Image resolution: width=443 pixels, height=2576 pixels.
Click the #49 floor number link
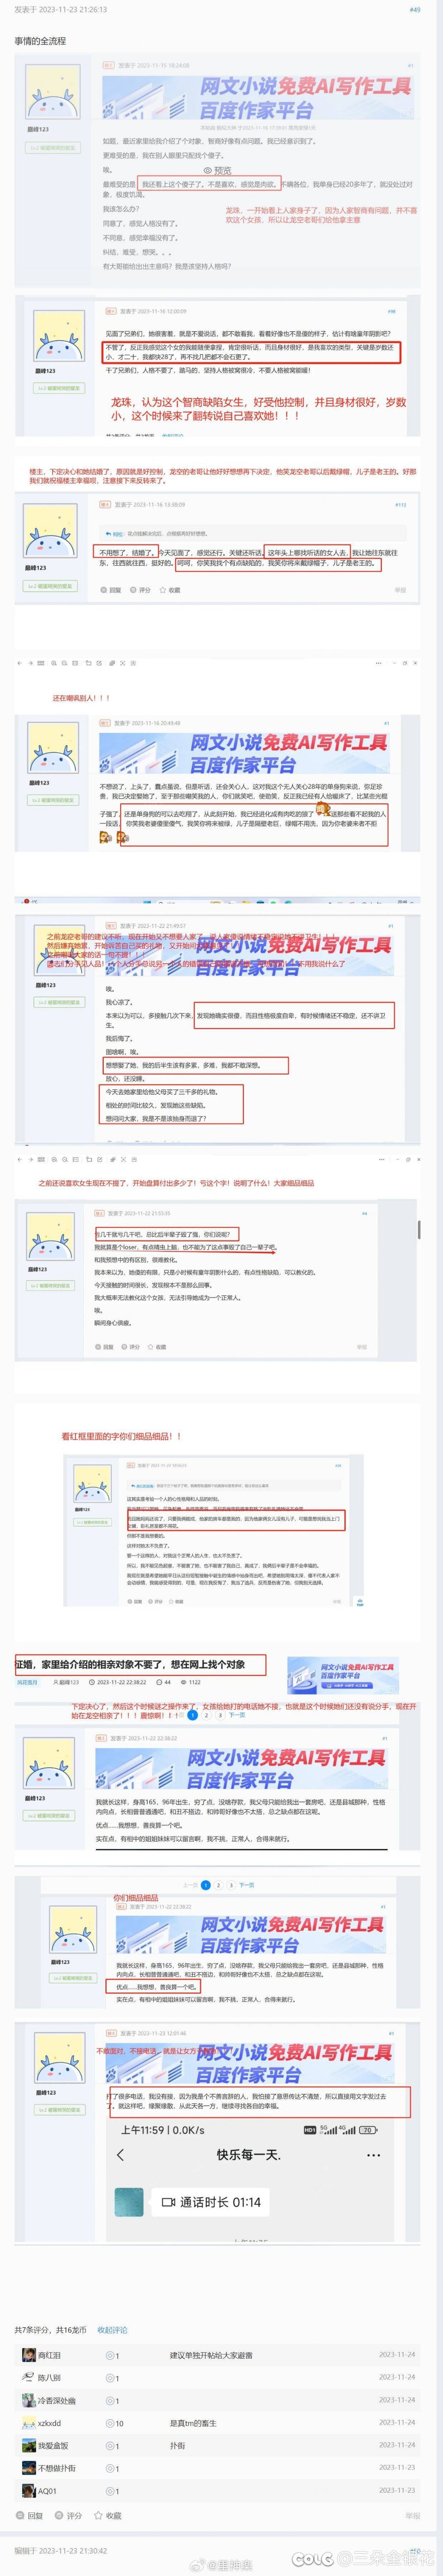(415, 9)
